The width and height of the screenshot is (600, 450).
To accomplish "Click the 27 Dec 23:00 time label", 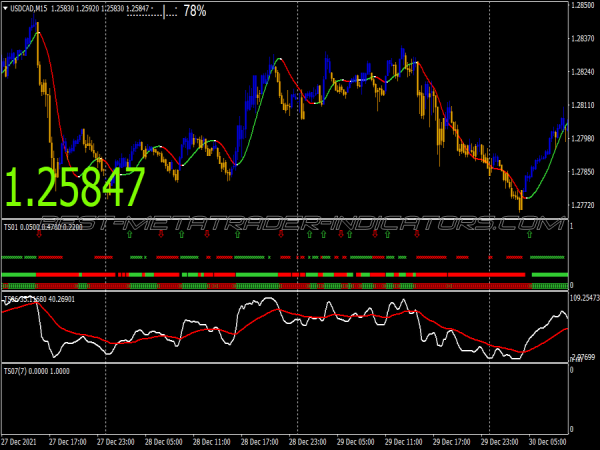I will [x=116, y=442].
